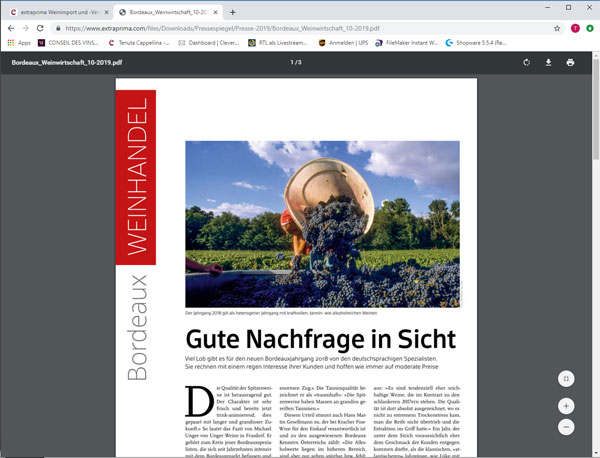Click the CONSEIL DES VINS bookmark favicon
The width and height of the screenshot is (600, 458).
tap(41, 43)
